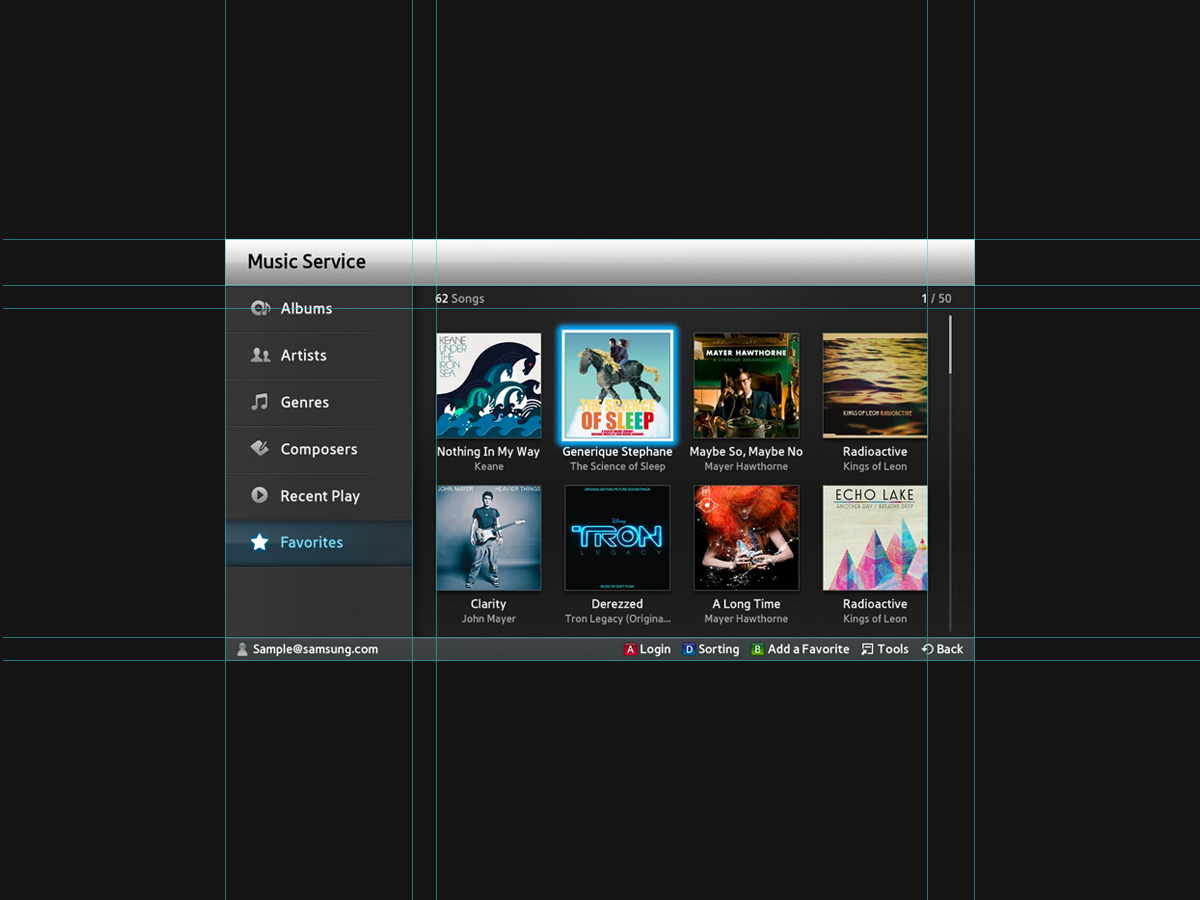Click the Favorites star icon
Image resolution: width=1200 pixels, height=900 pixels.
pyautogui.click(x=260, y=542)
